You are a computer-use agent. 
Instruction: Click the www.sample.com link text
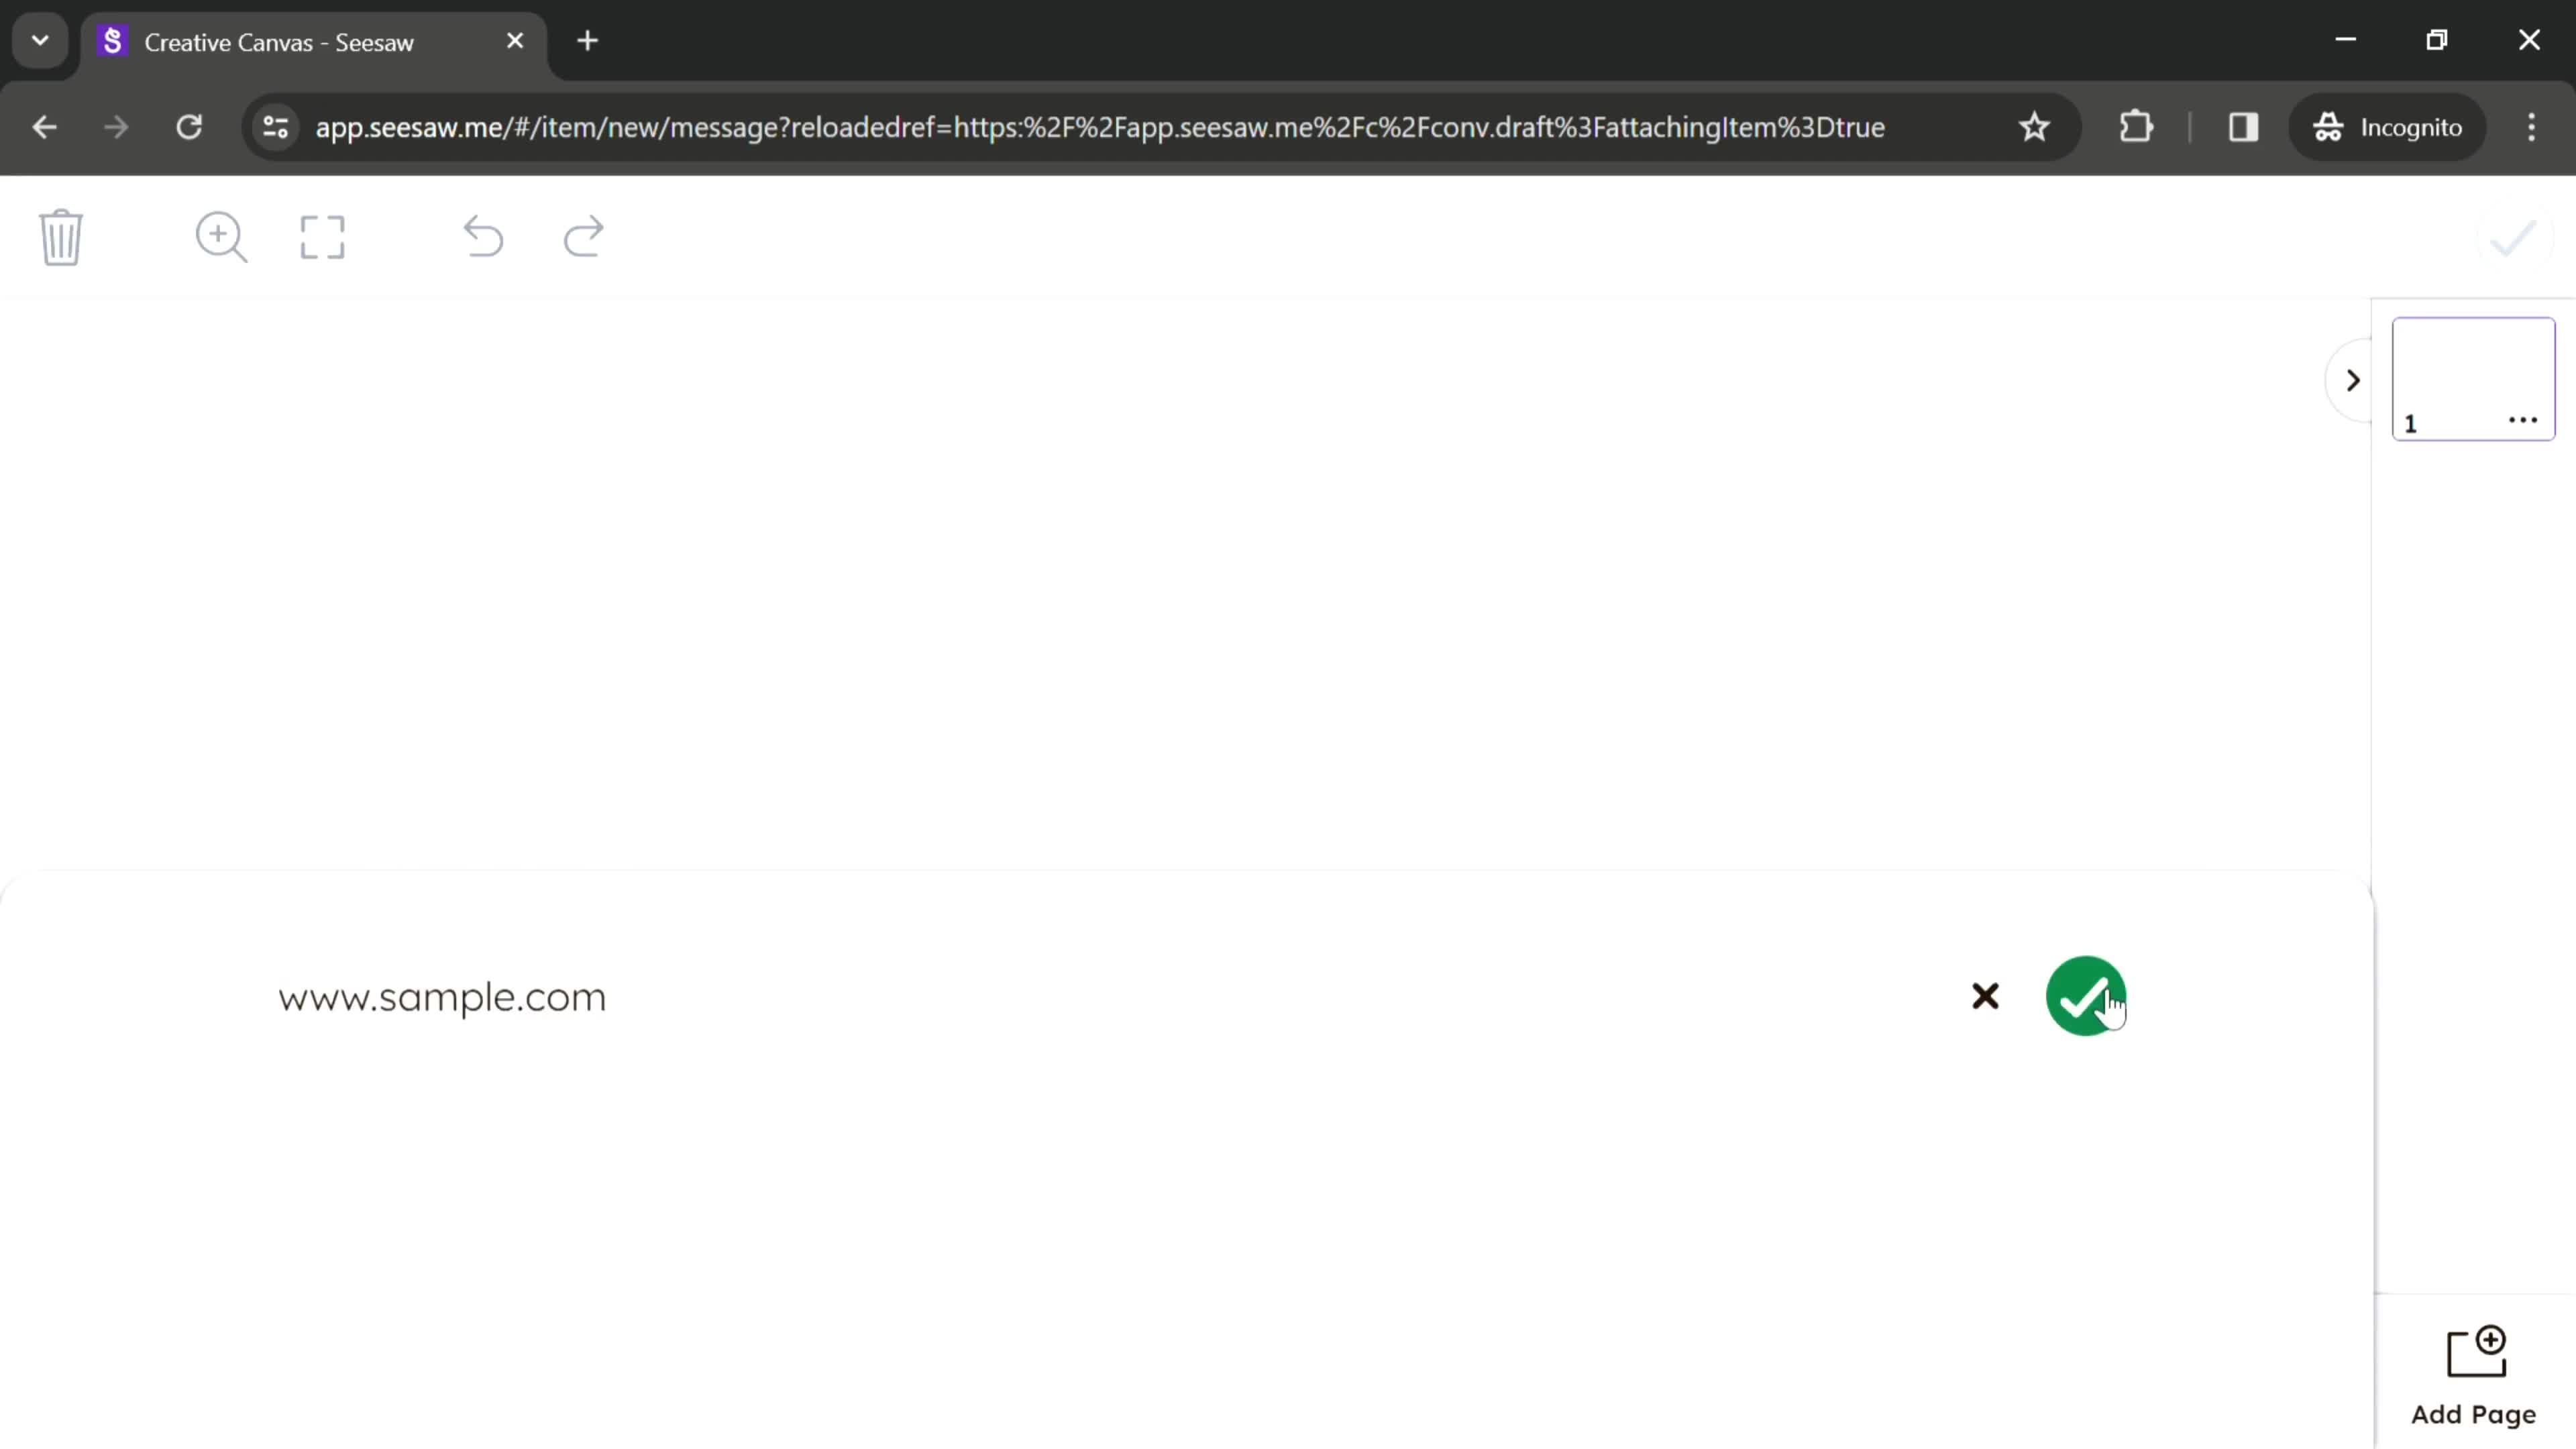point(442,996)
